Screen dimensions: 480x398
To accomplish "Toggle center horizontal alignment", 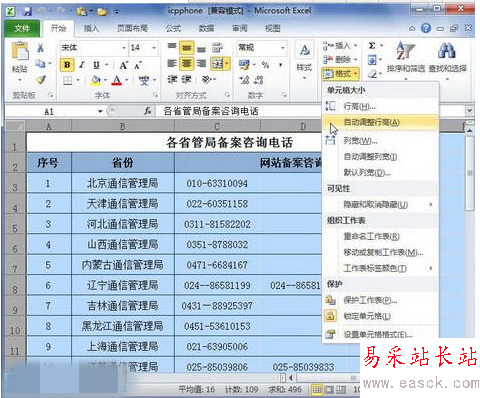I will tap(186, 63).
